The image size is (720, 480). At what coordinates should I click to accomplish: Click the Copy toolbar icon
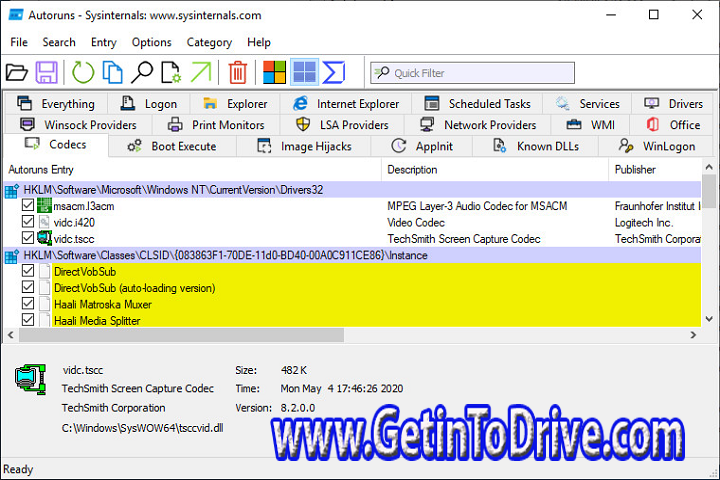click(112, 73)
